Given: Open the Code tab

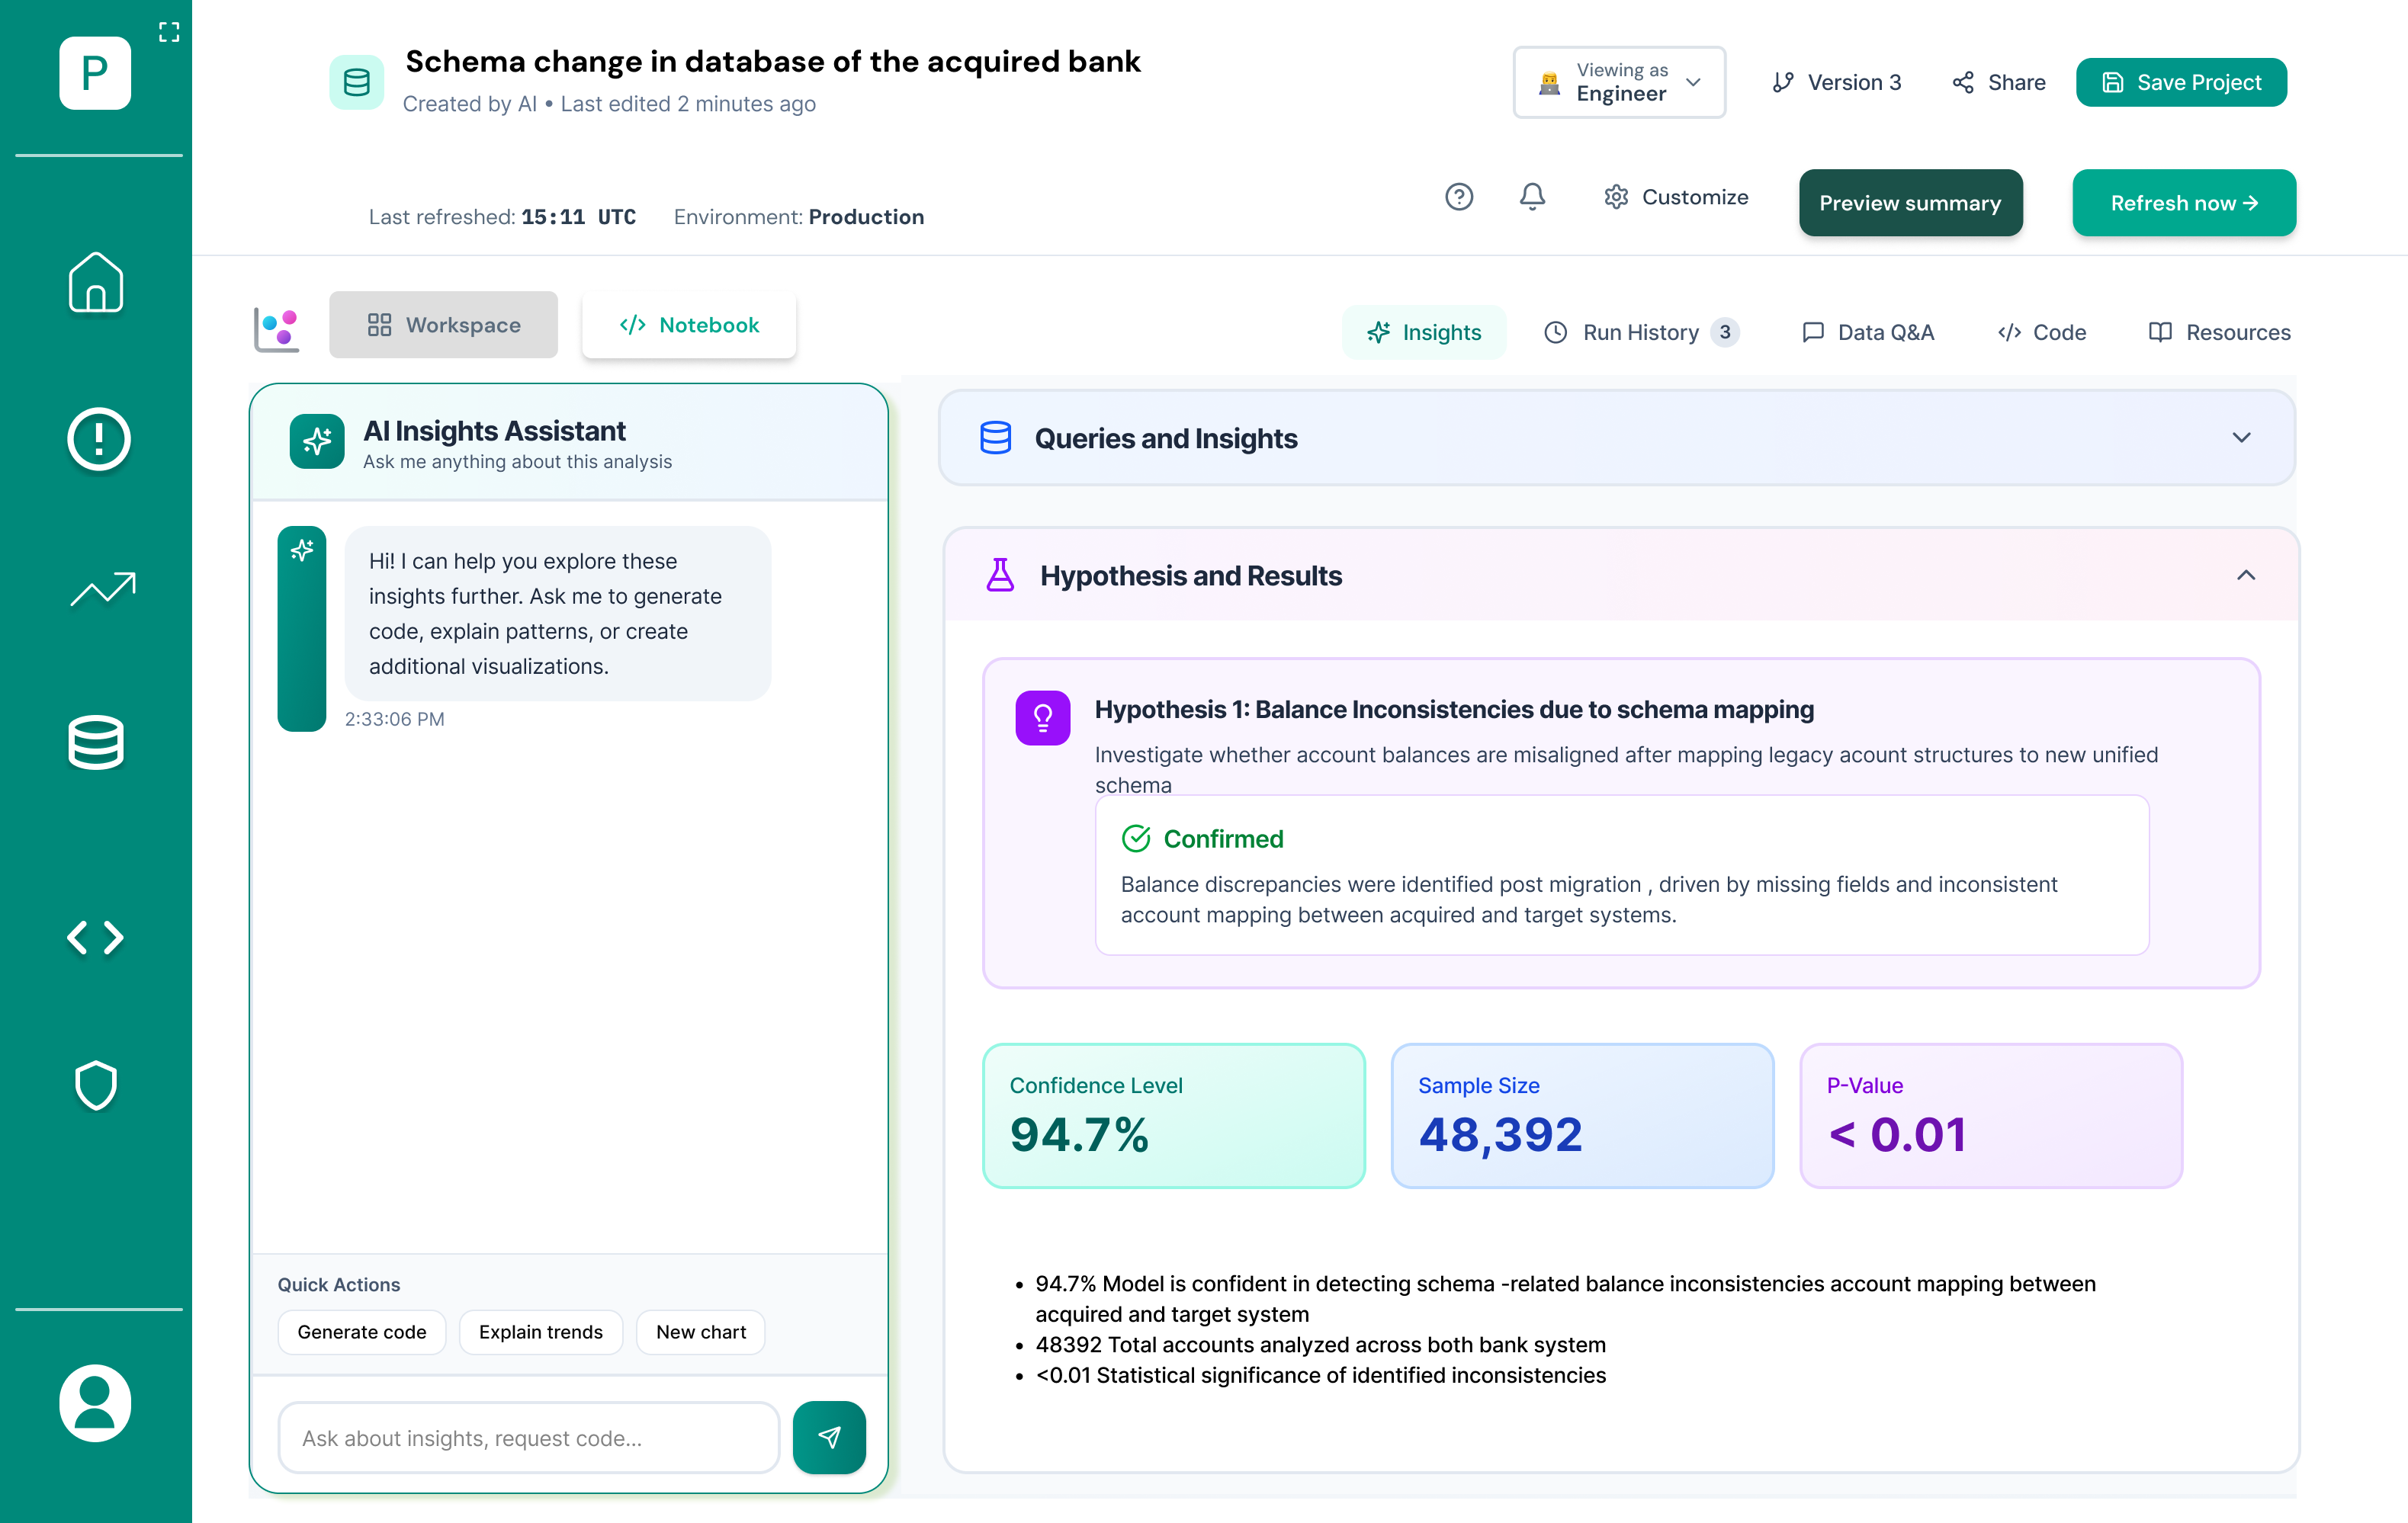Looking at the screenshot, I should pyautogui.click(x=2042, y=332).
